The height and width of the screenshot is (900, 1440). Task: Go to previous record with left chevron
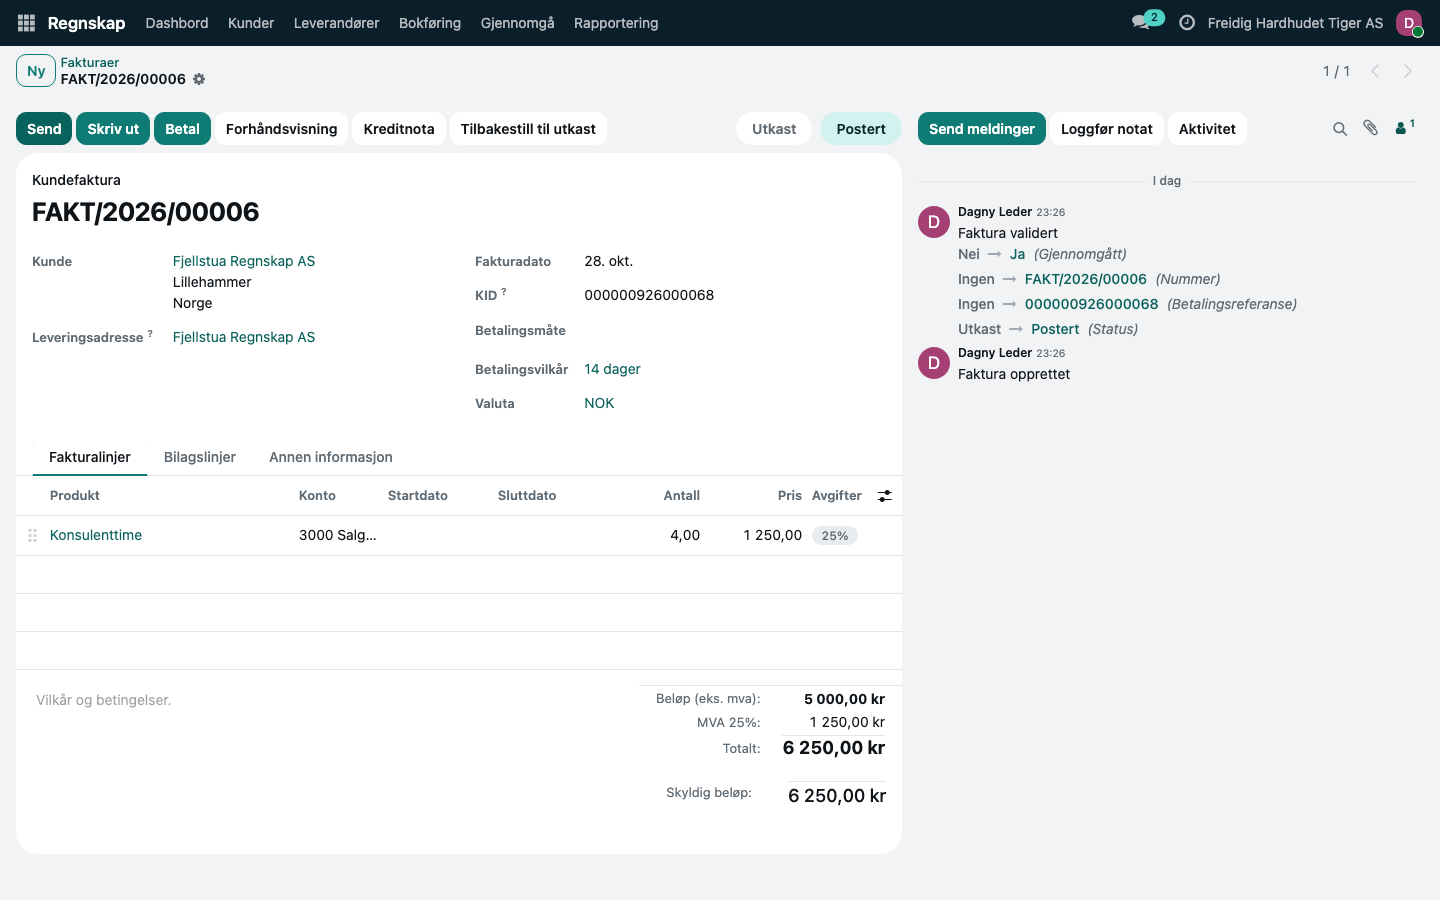click(x=1375, y=71)
